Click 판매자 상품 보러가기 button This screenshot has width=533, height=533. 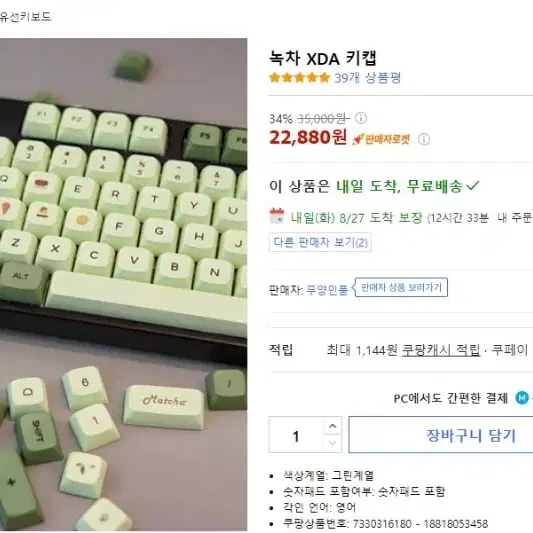pyautogui.click(x=401, y=288)
